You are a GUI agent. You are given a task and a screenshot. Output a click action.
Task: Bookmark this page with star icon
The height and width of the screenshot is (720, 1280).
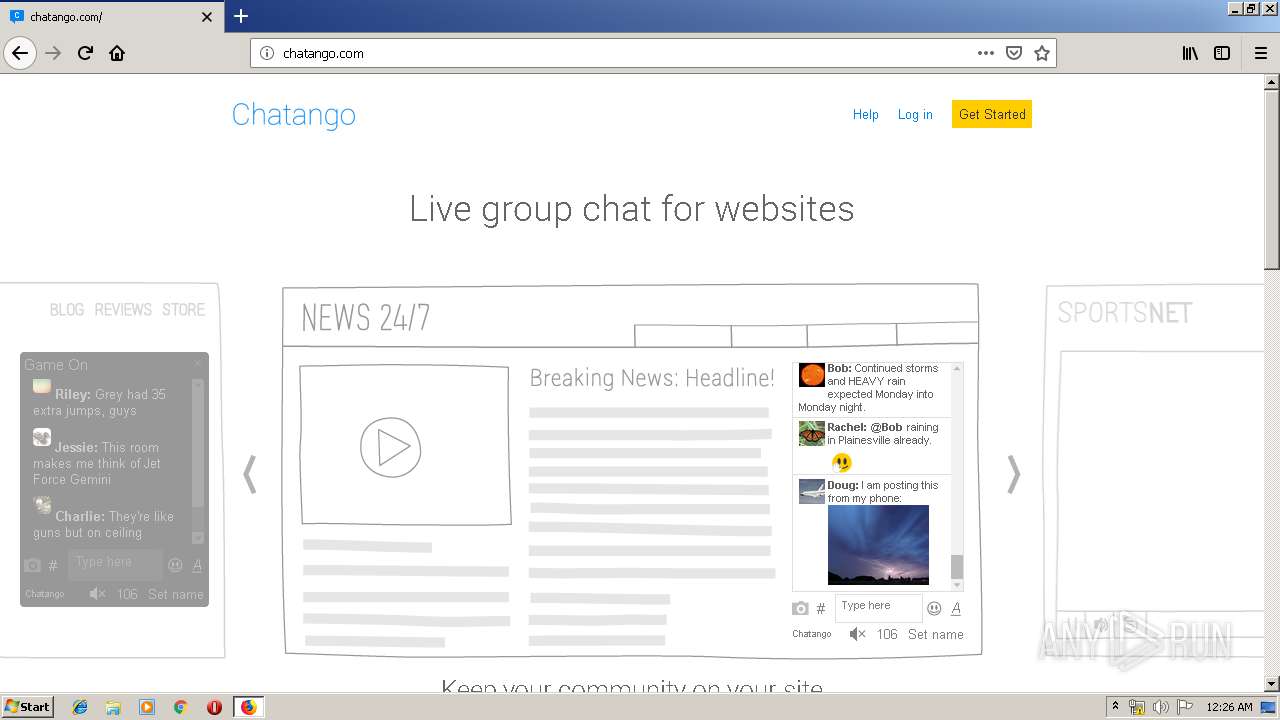pyautogui.click(x=1042, y=53)
